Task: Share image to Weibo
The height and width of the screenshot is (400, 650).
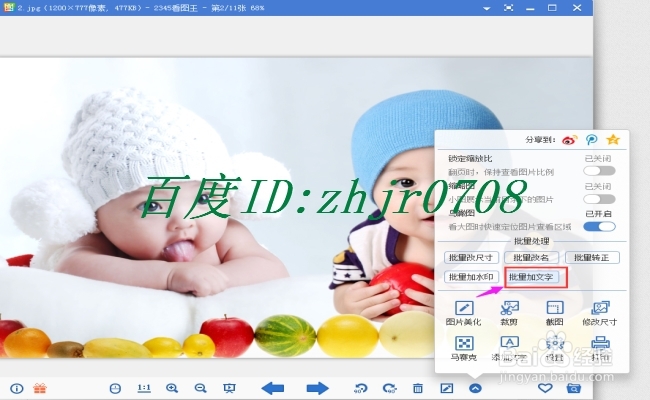Action: coord(570,140)
